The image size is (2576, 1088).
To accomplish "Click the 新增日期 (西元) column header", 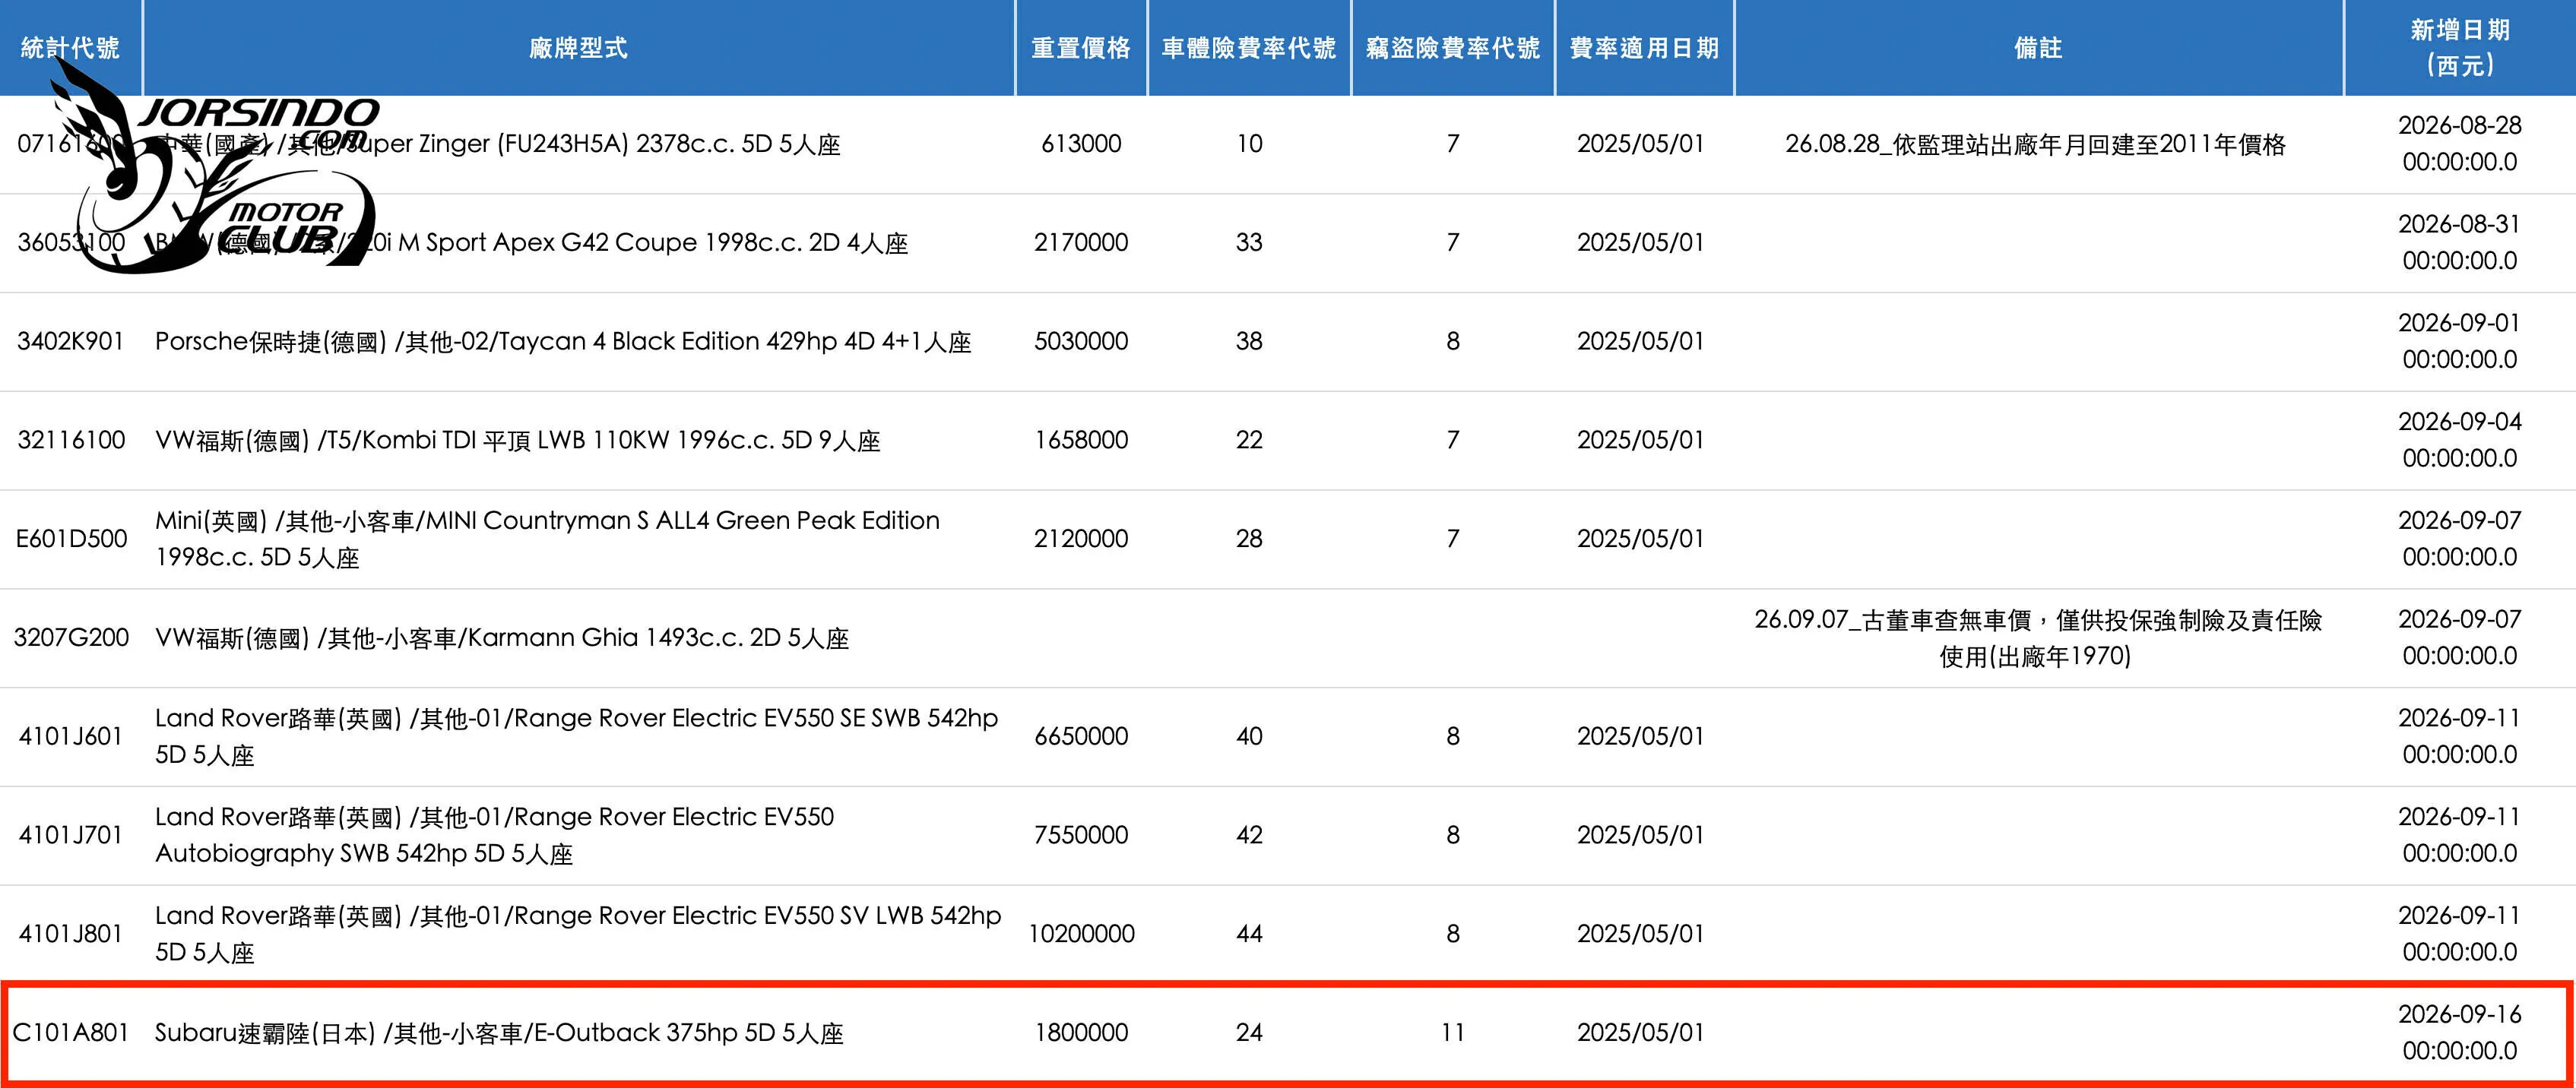I will pyautogui.click(x=2460, y=48).
